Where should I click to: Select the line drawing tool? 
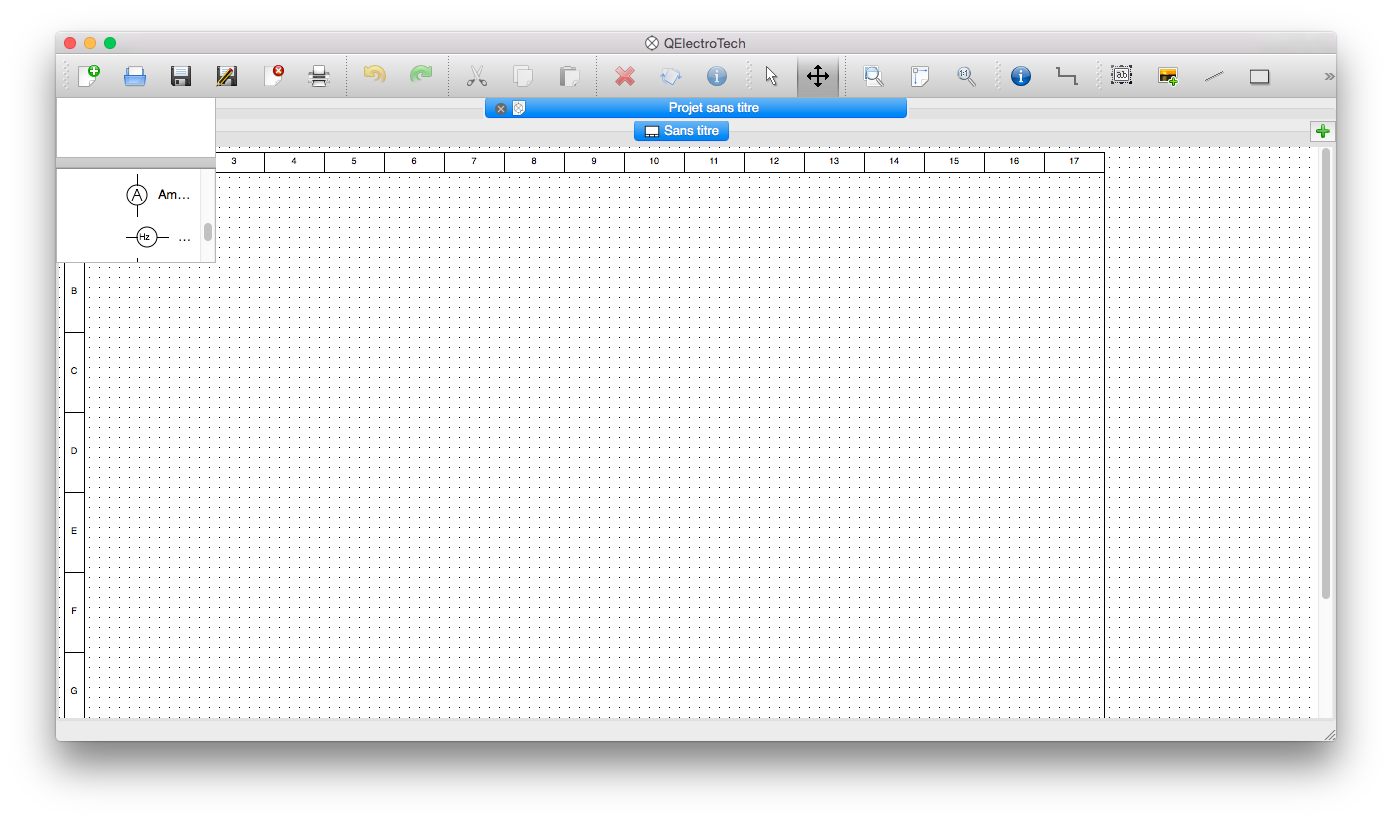pyautogui.click(x=1214, y=76)
